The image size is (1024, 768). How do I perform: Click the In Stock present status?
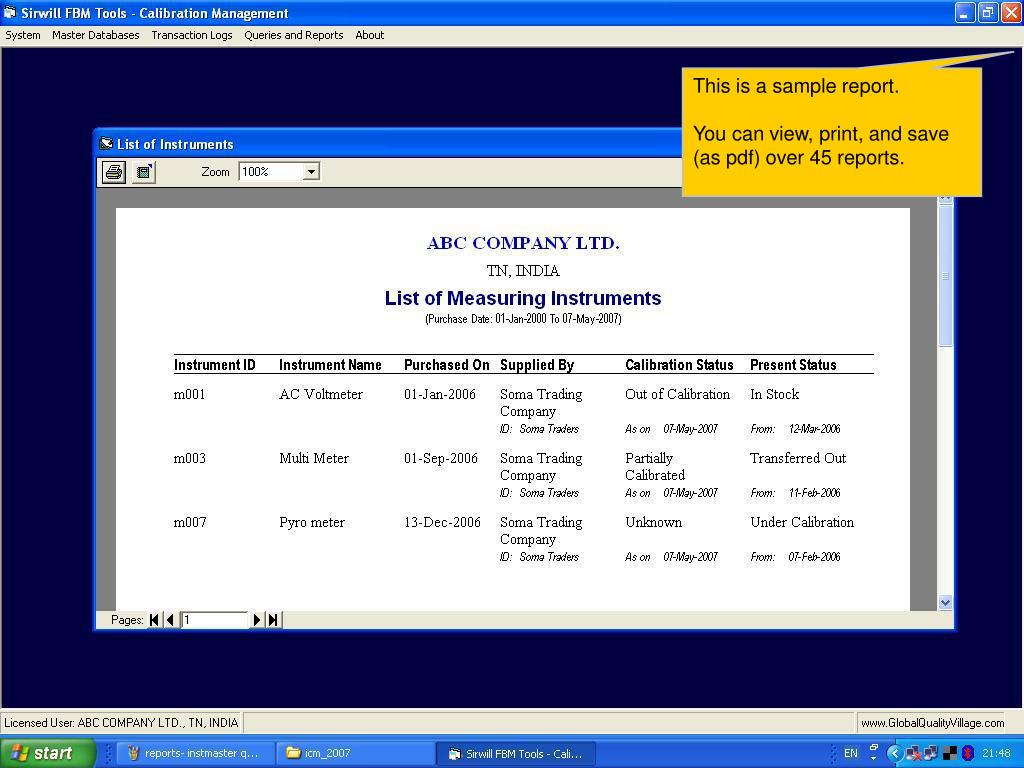(775, 394)
